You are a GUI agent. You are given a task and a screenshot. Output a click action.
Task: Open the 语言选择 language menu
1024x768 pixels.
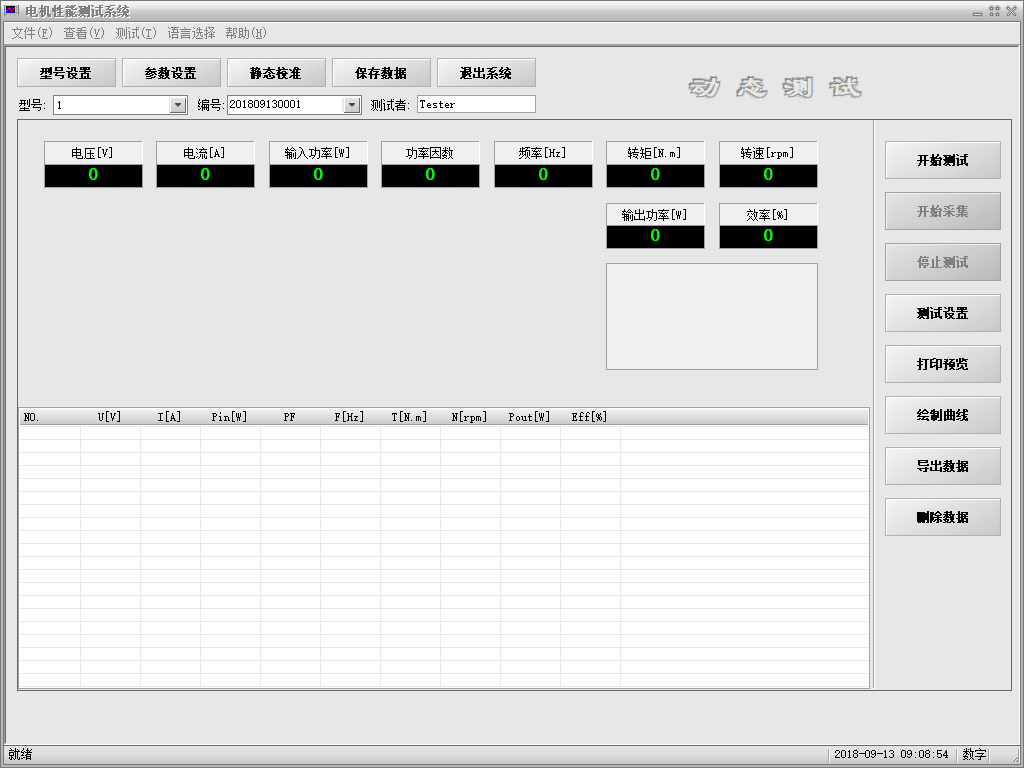pyautogui.click(x=191, y=33)
